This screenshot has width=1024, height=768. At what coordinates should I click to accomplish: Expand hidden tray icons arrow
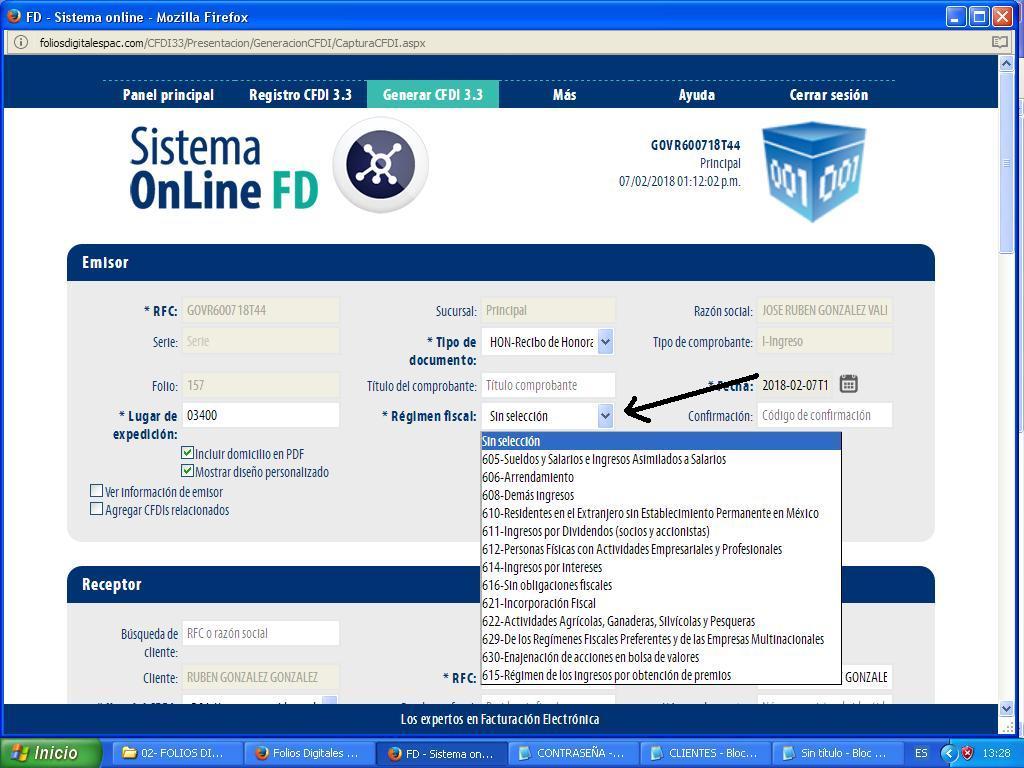949,753
